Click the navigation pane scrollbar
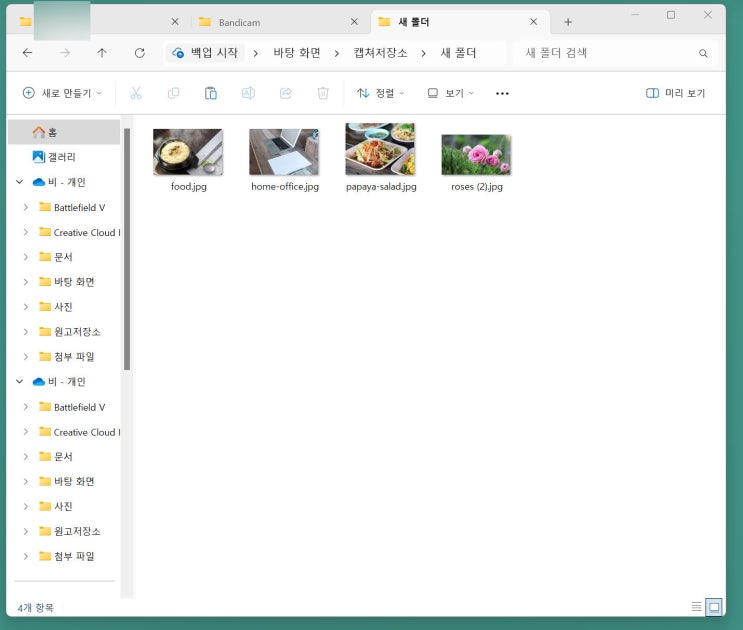The width and height of the screenshot is (743, 630). (127, 249)
